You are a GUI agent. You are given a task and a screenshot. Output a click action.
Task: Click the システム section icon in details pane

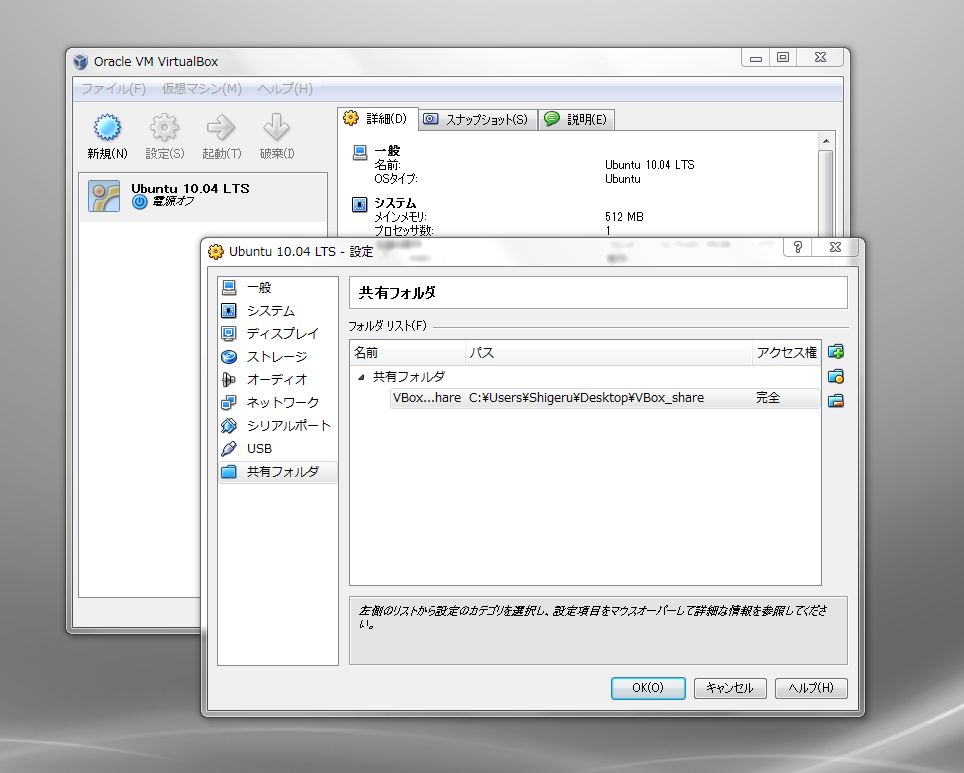(360, 204)
